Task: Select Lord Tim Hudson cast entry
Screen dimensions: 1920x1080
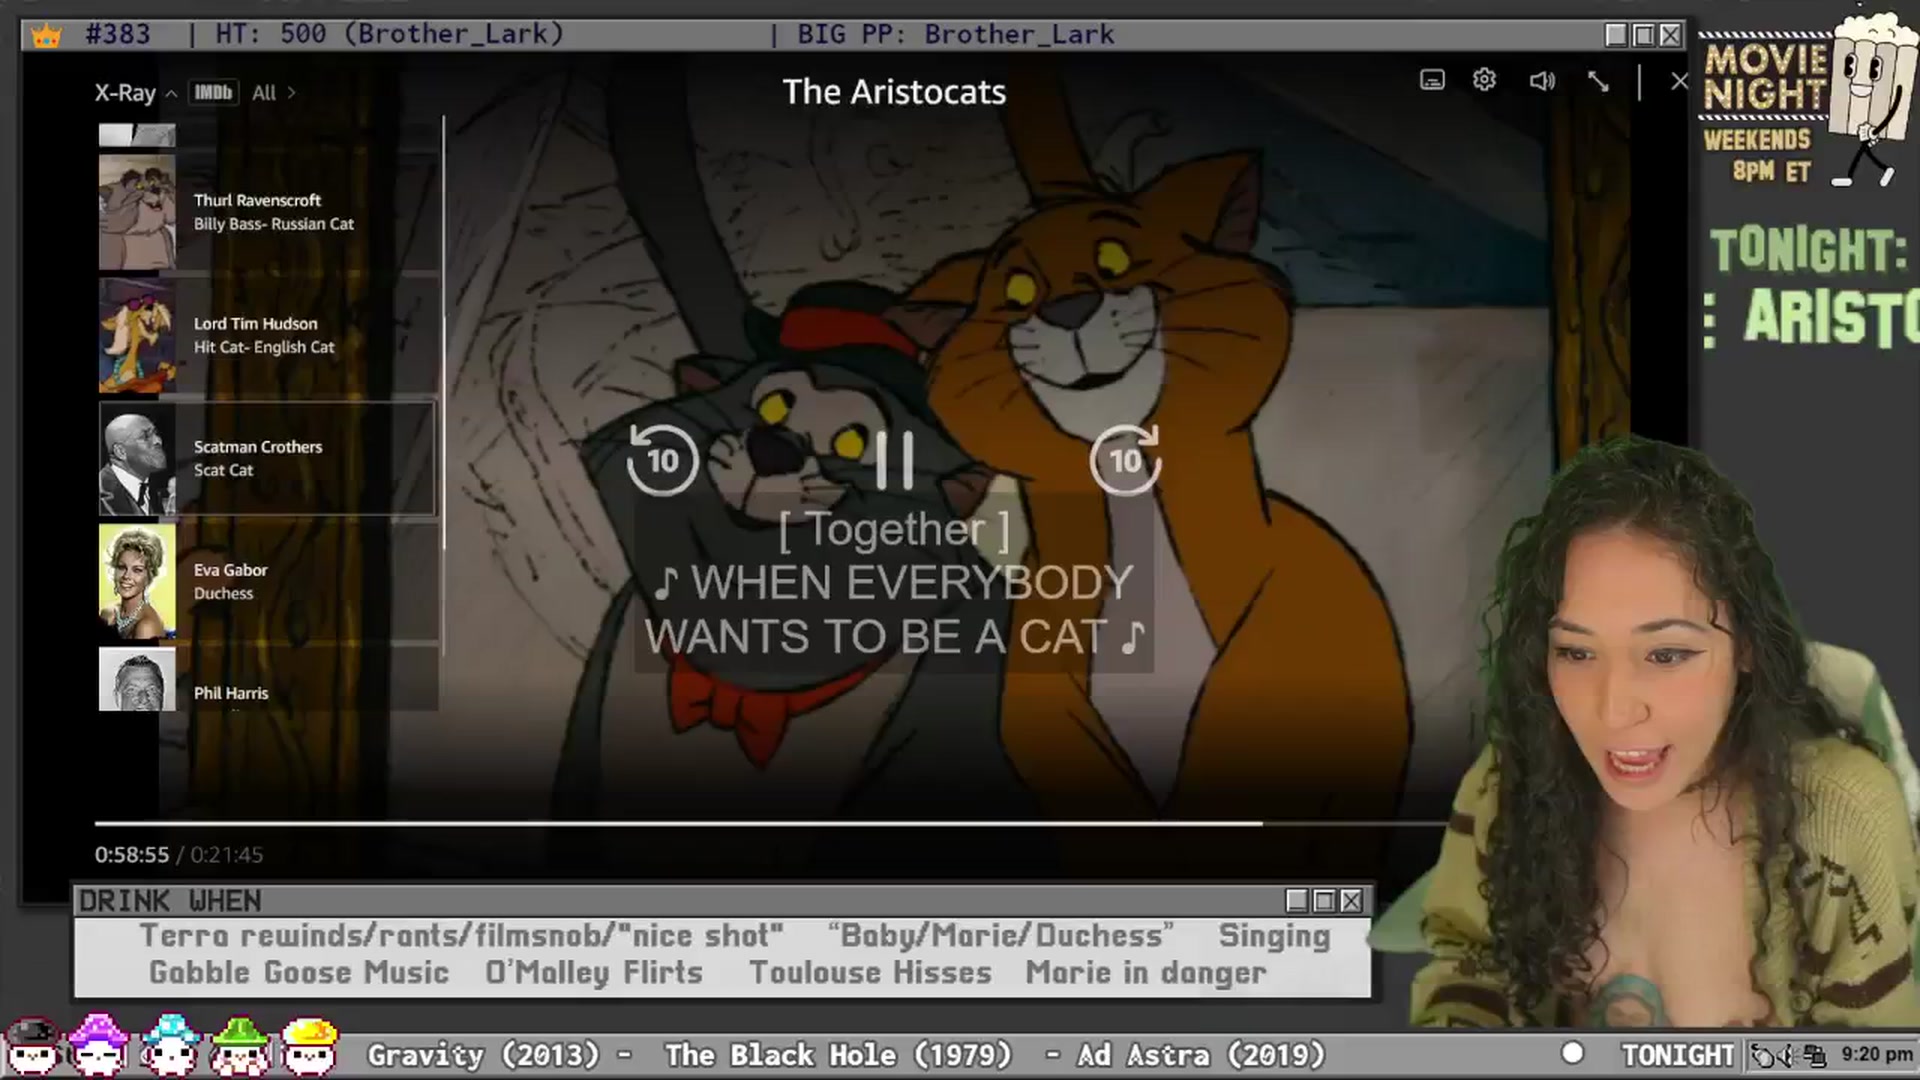Action: (x=268, y=335)
